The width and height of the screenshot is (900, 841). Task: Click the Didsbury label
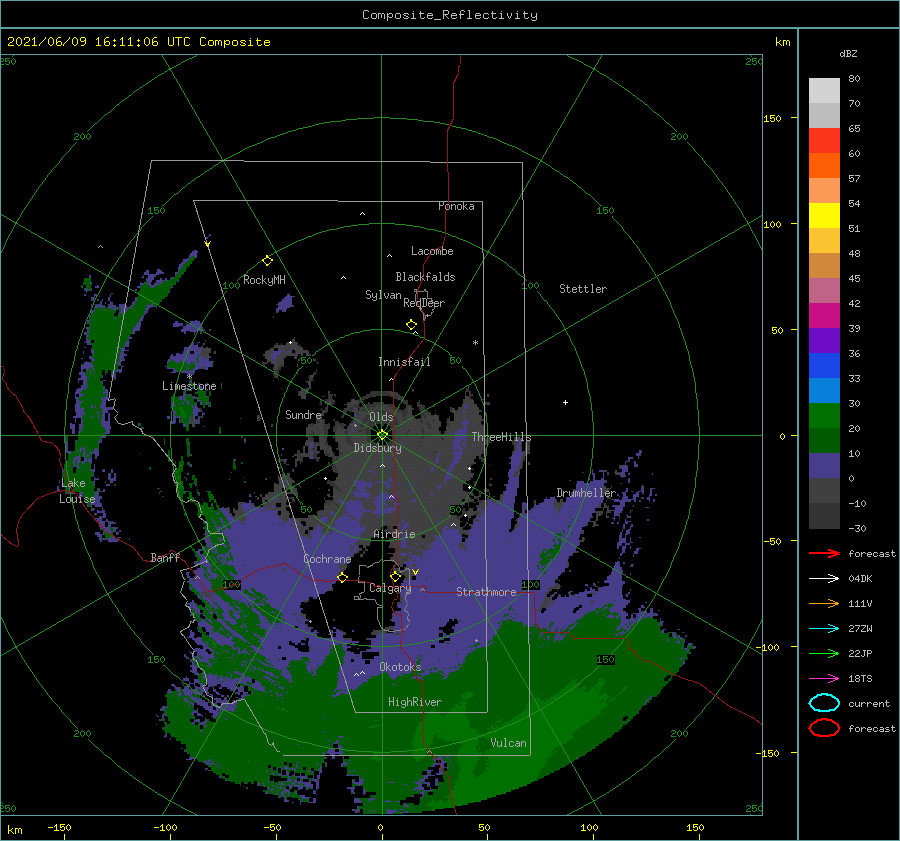pos(378,448)
